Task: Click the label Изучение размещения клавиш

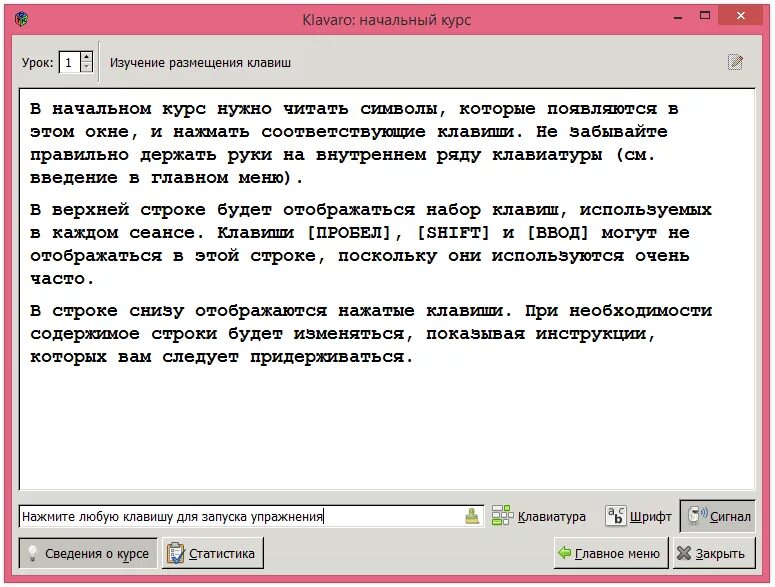Action: tap(200, 63)
